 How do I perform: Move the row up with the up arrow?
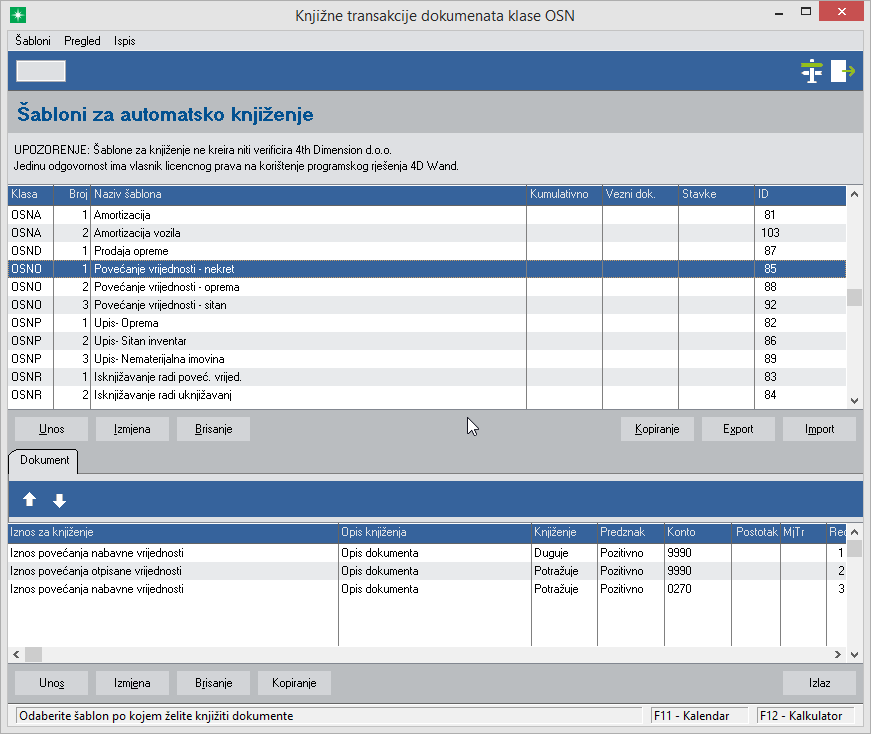coord(29,500)
